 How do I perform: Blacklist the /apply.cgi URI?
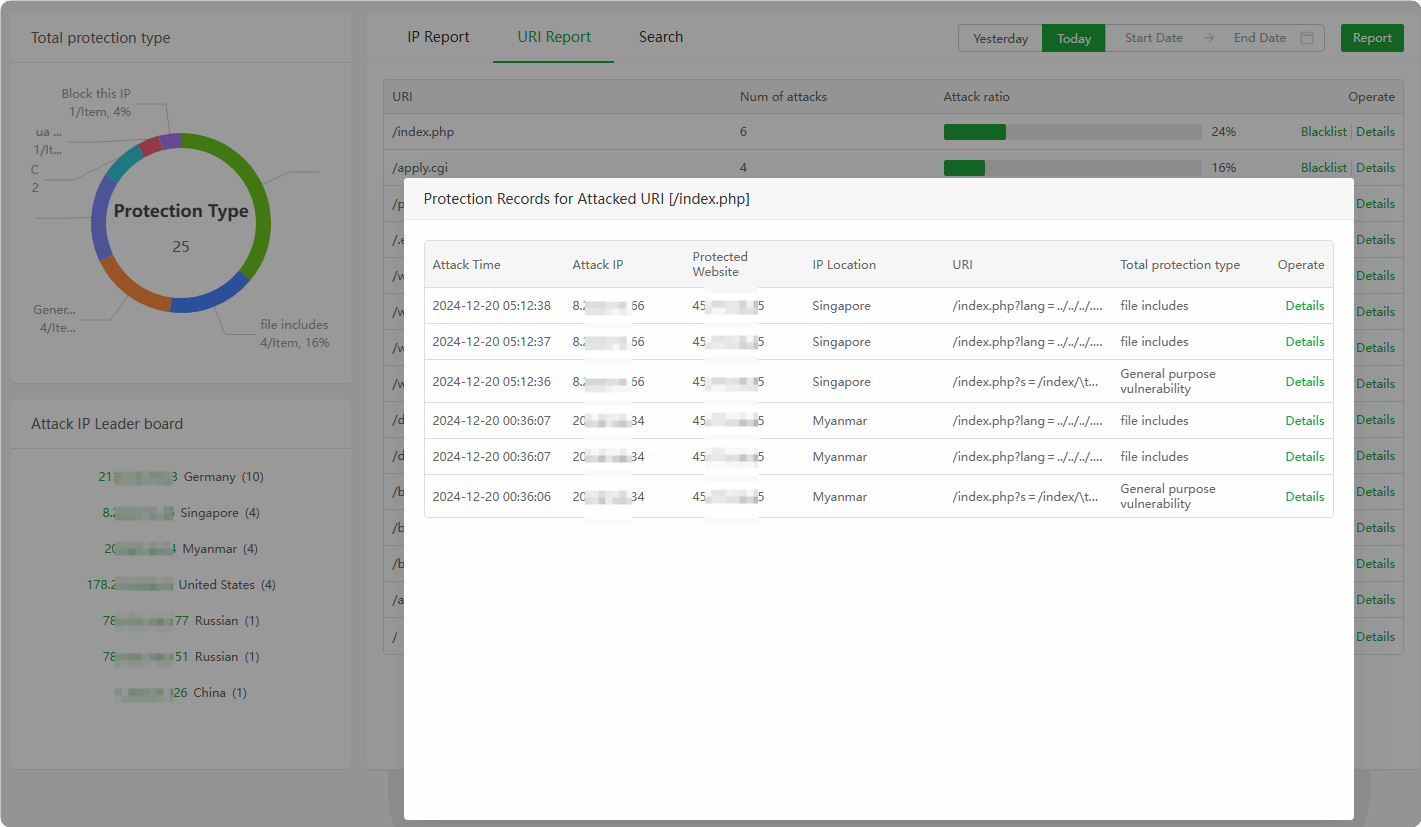1323,168
